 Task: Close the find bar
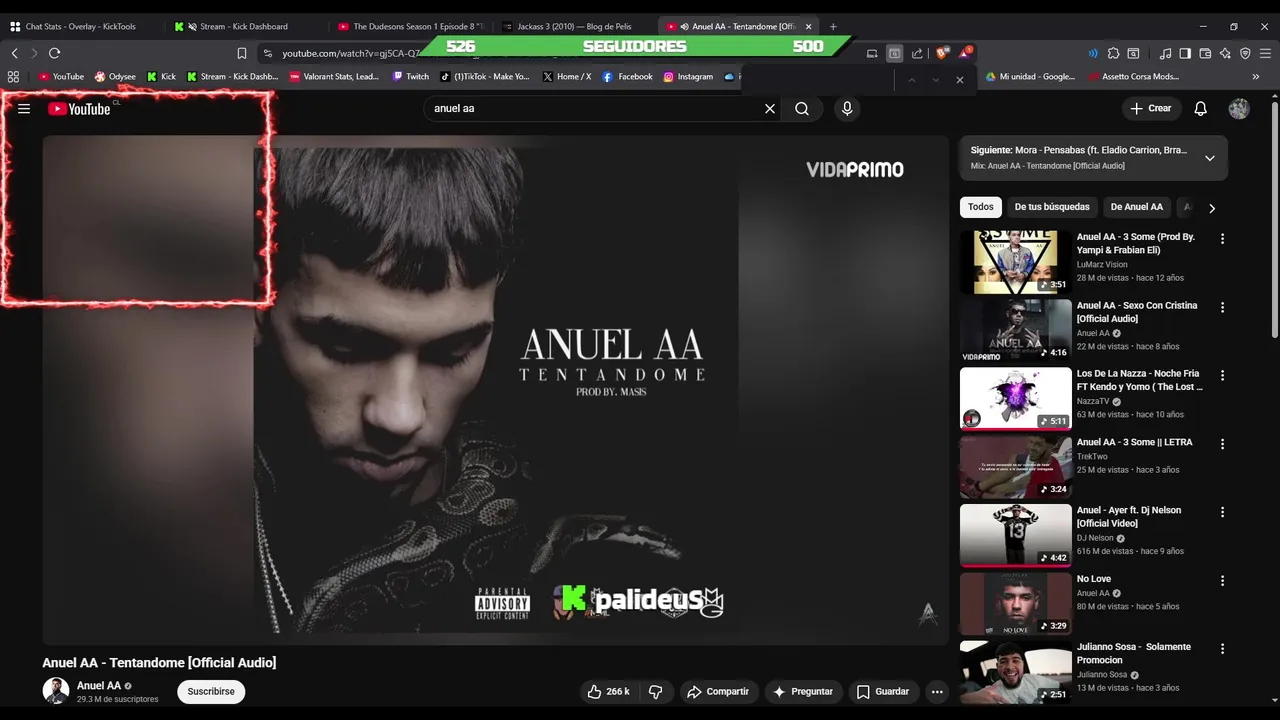click(x=960, y=80)
